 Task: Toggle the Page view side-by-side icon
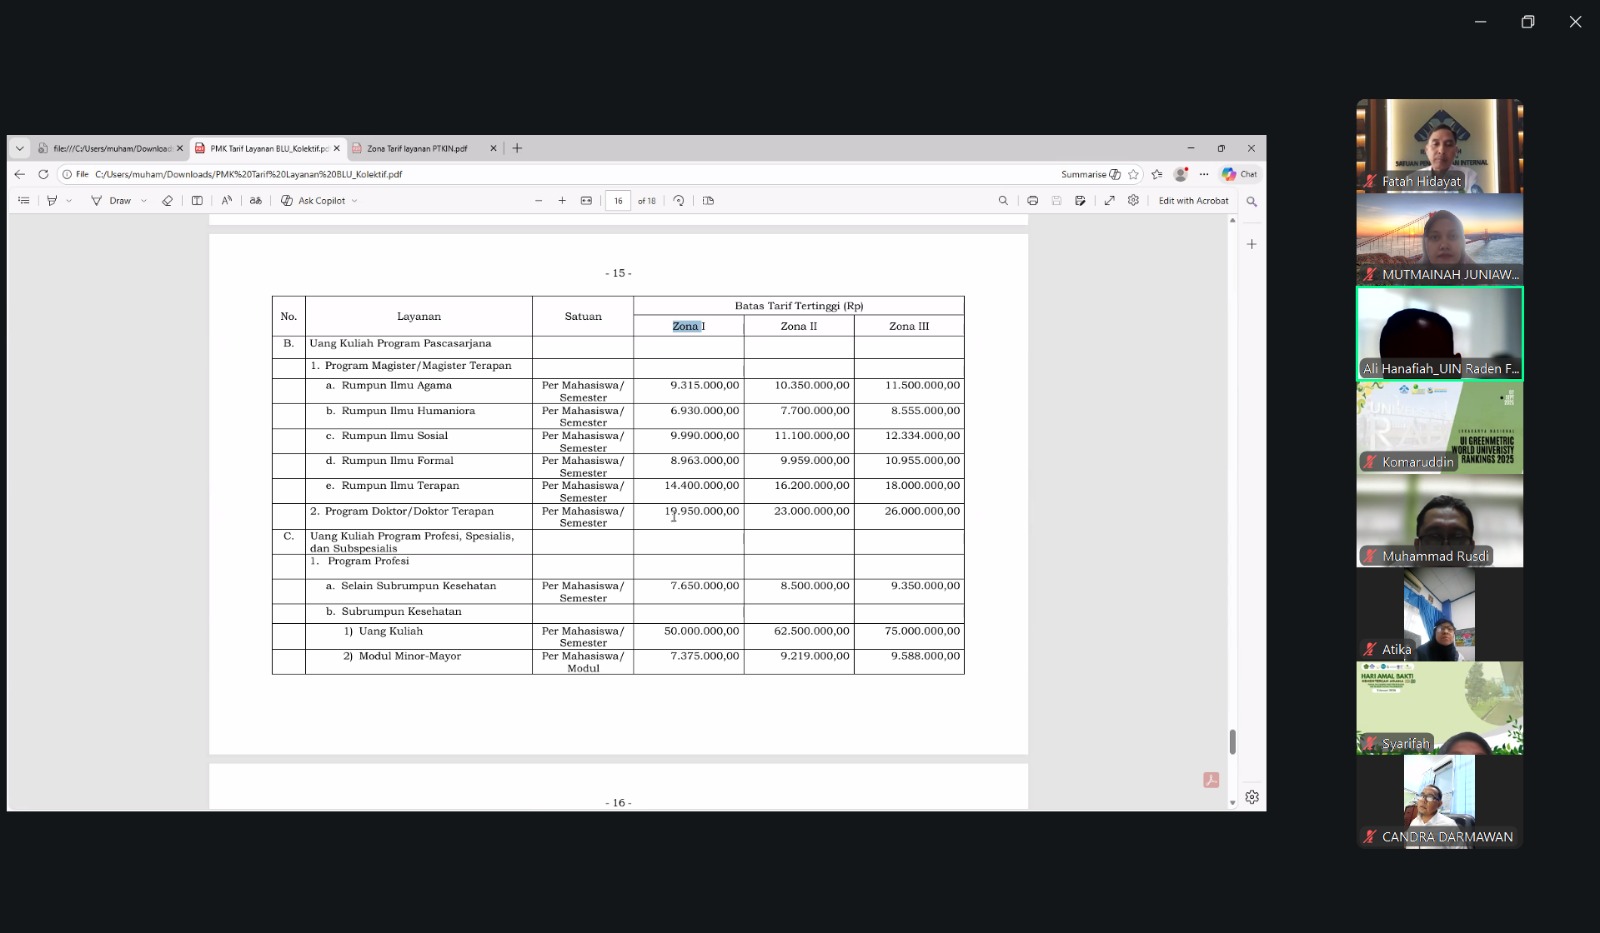[x=197, y=201]
